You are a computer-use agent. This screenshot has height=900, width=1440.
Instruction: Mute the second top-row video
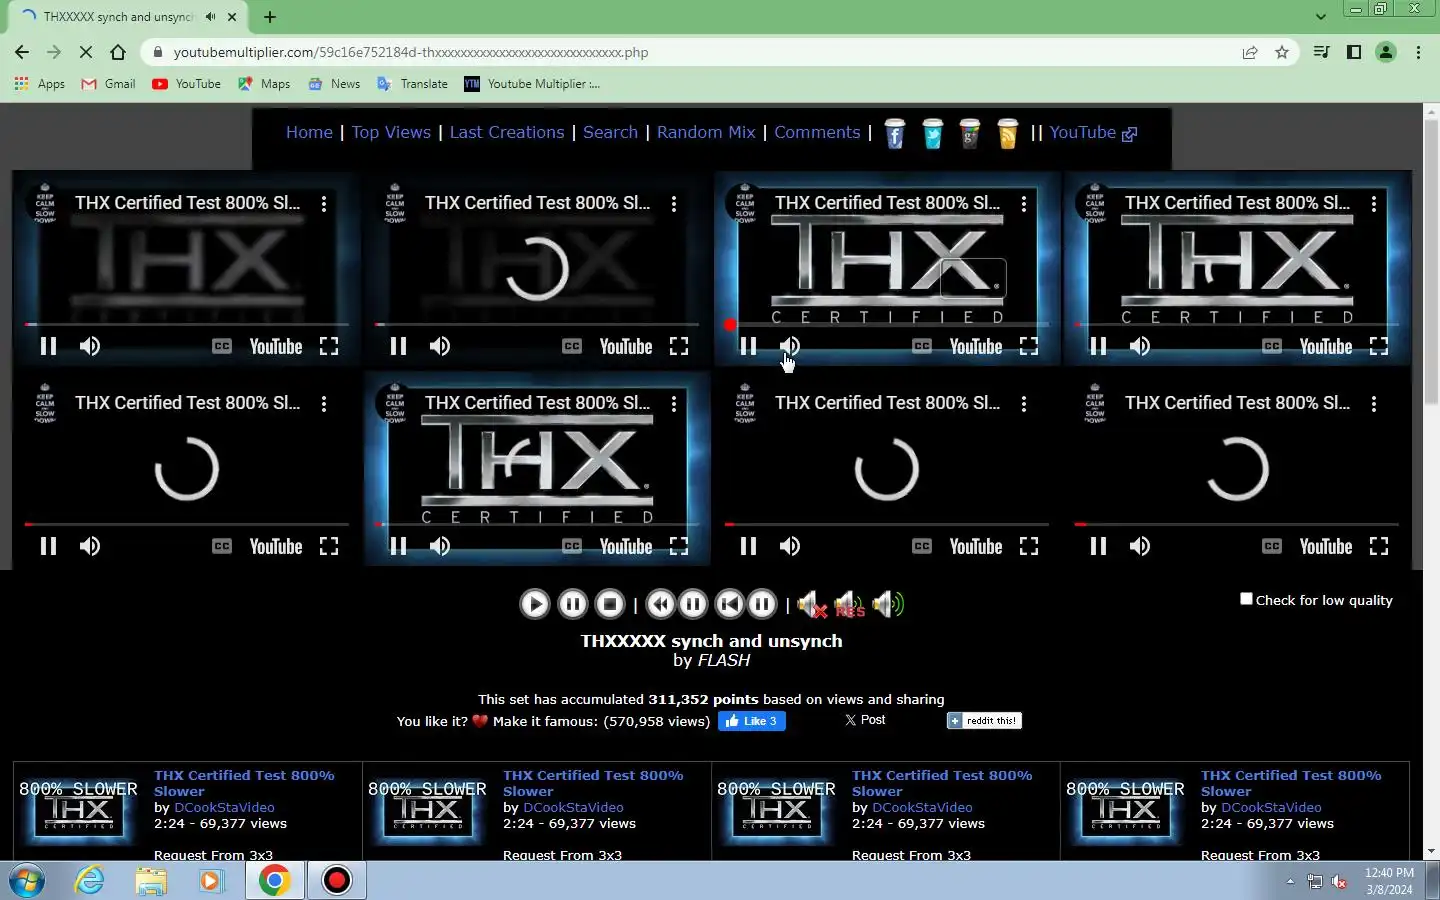click(440, 346)
